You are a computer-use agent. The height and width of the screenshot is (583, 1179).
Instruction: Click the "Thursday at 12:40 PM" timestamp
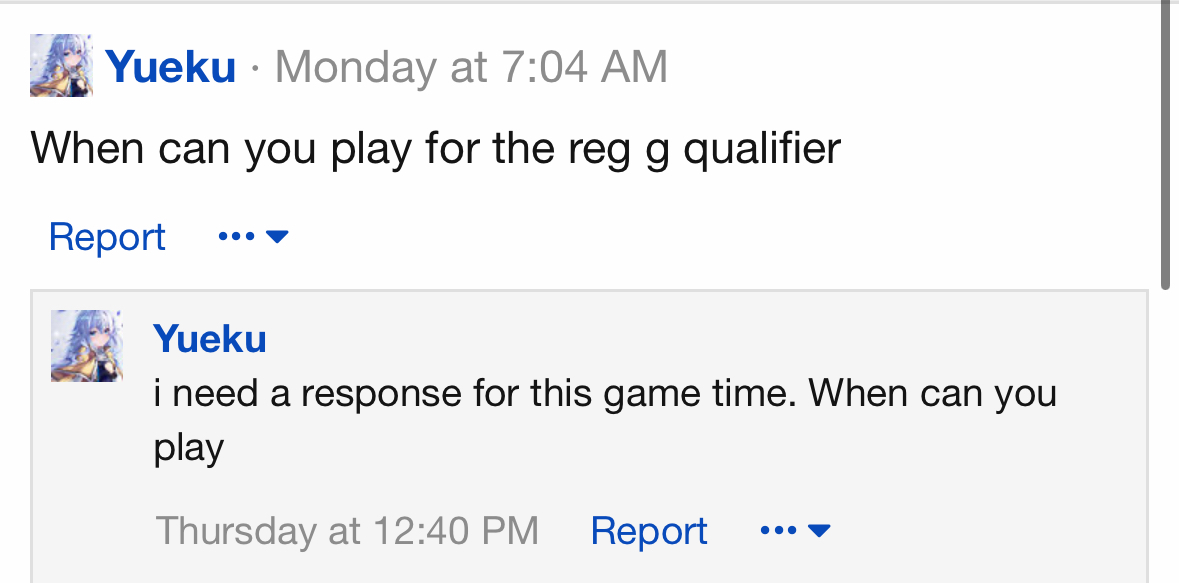tap(347, 530)
